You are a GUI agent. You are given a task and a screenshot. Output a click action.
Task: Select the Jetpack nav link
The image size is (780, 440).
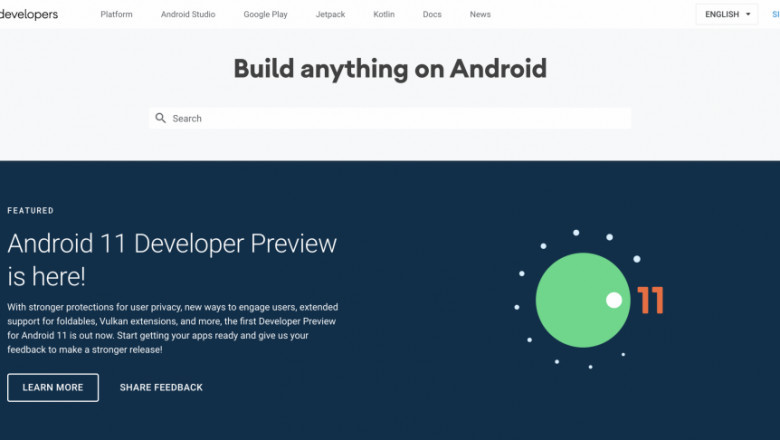[330, 14]
